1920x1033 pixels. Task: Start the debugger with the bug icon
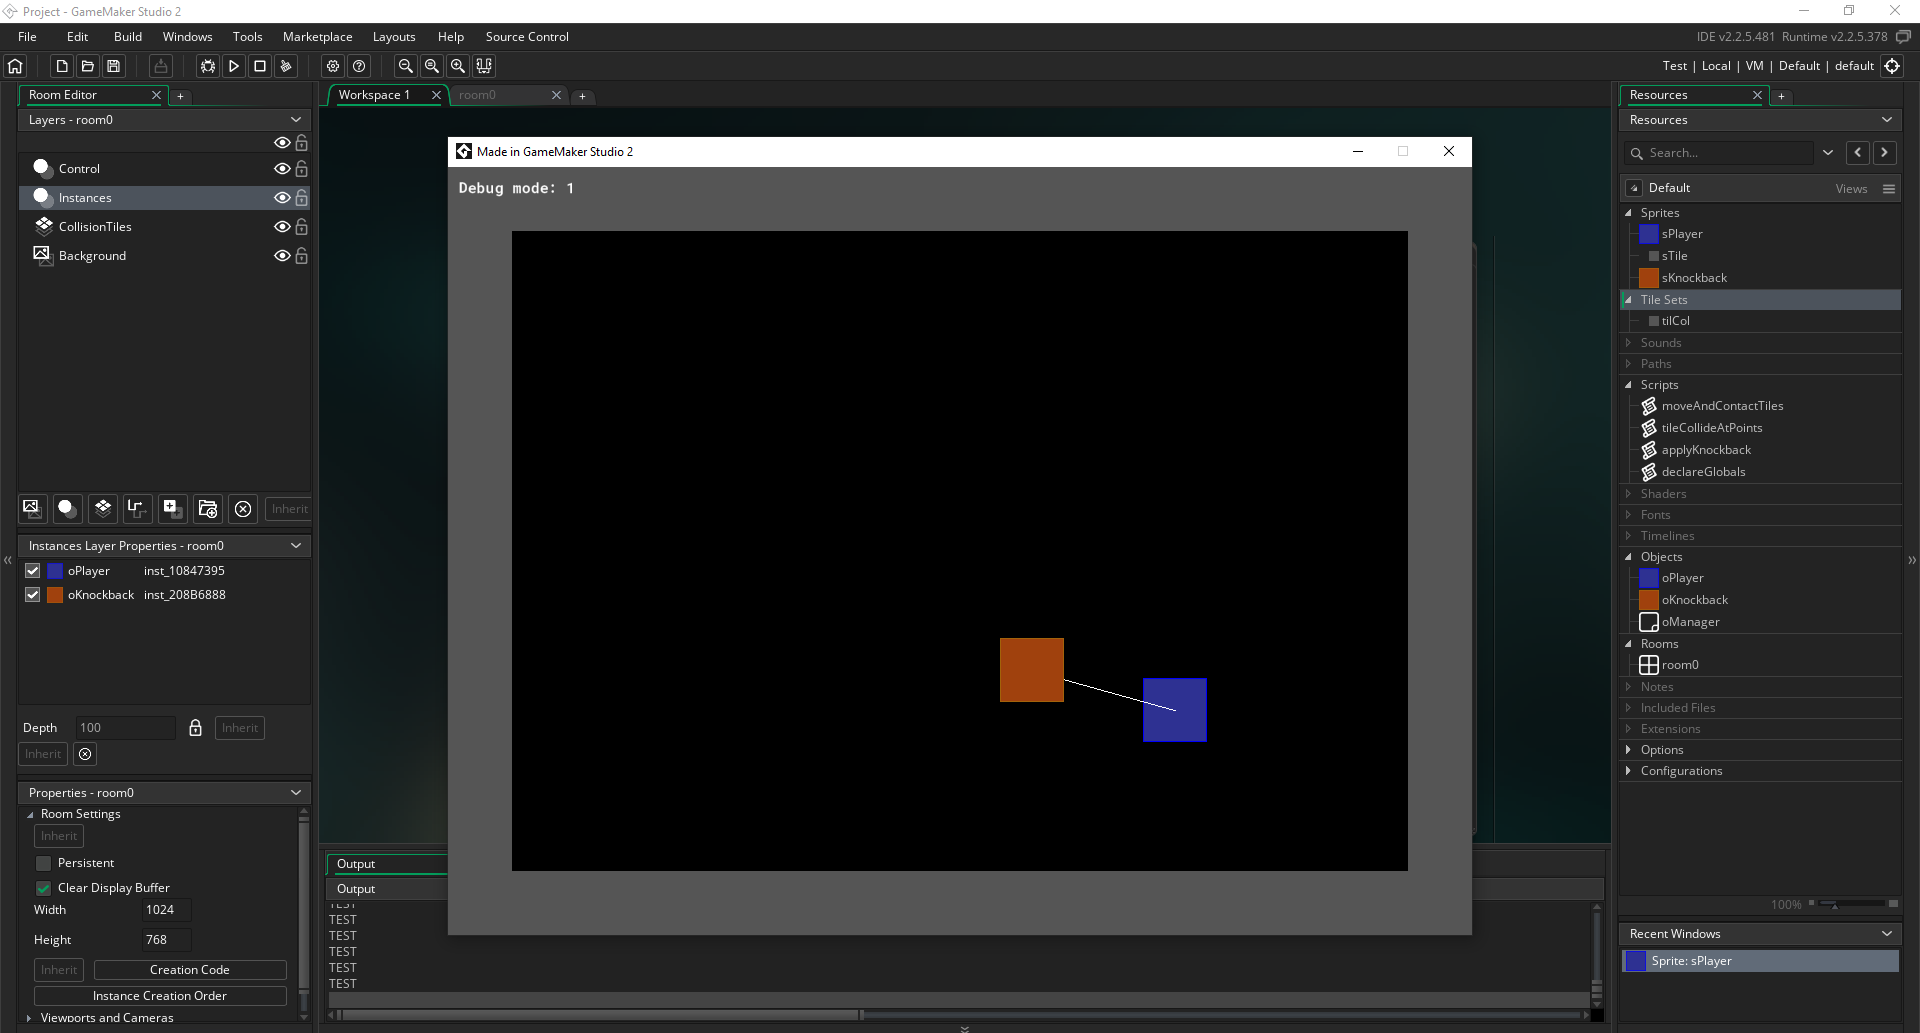click(206, 66)
